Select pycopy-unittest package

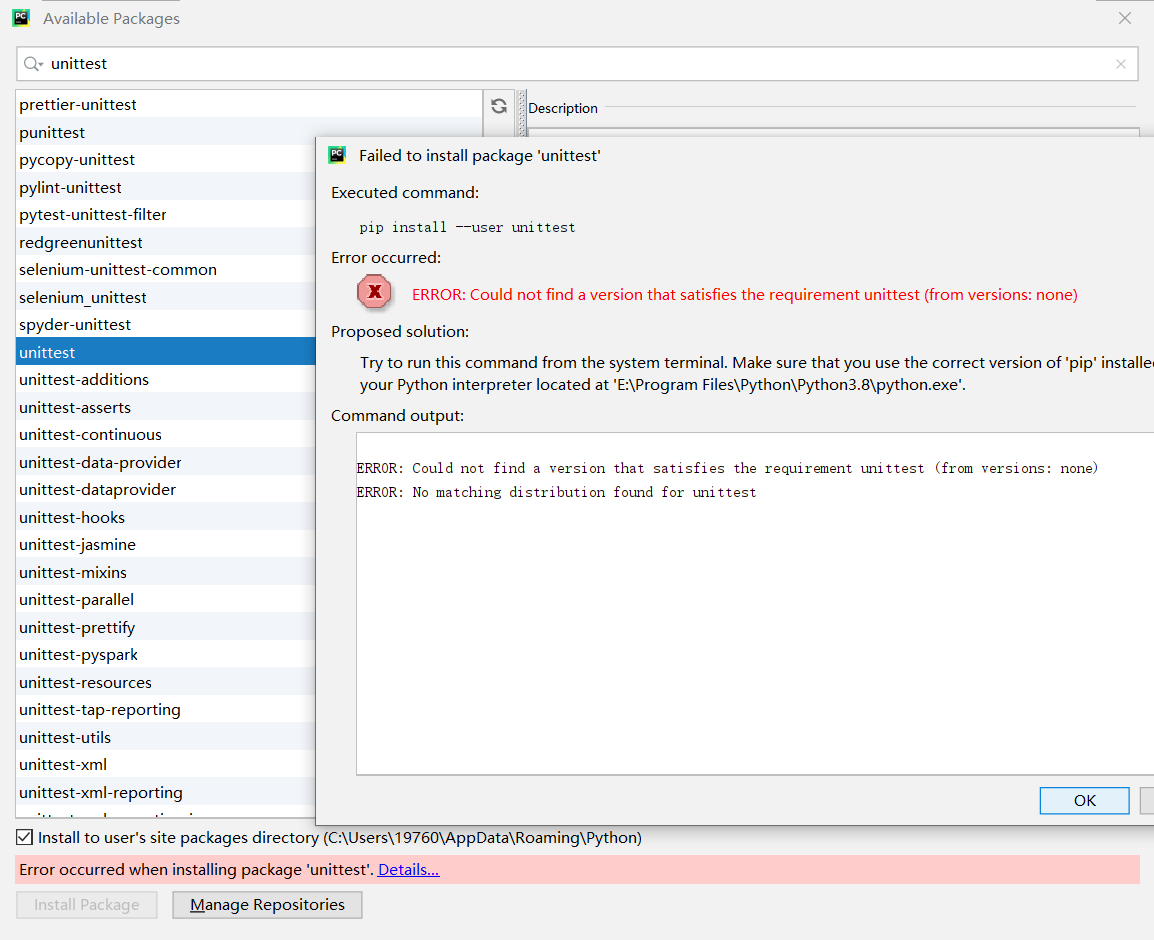[166, 160]
